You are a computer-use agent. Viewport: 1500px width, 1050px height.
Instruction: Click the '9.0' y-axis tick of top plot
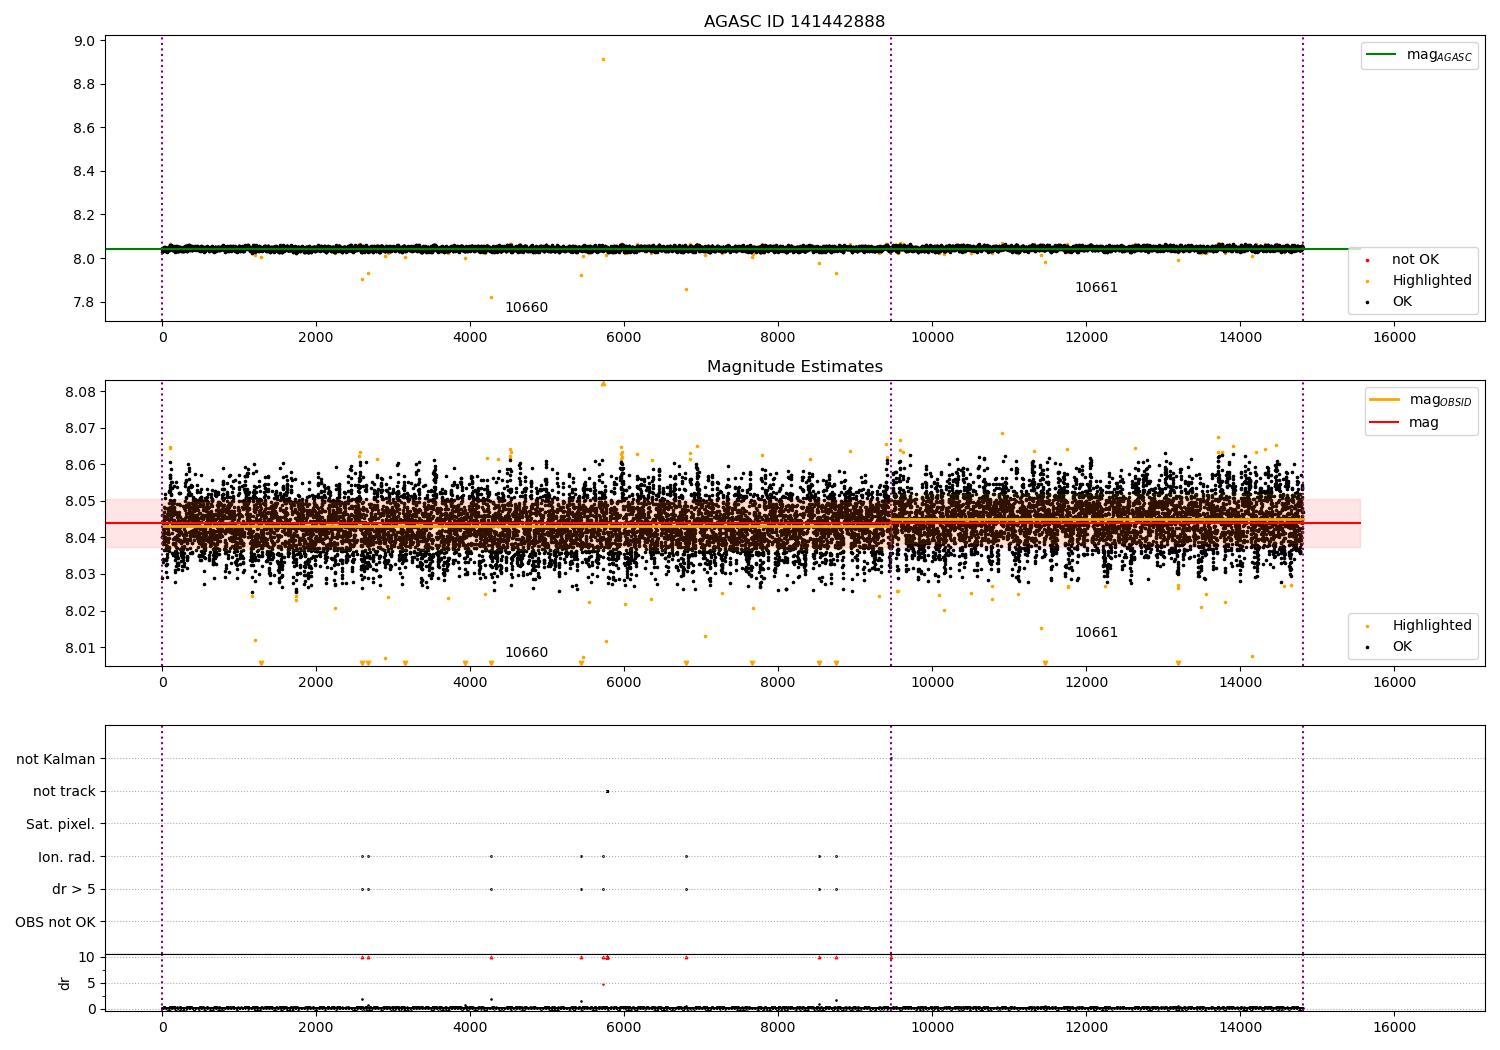tap(84, 42)
